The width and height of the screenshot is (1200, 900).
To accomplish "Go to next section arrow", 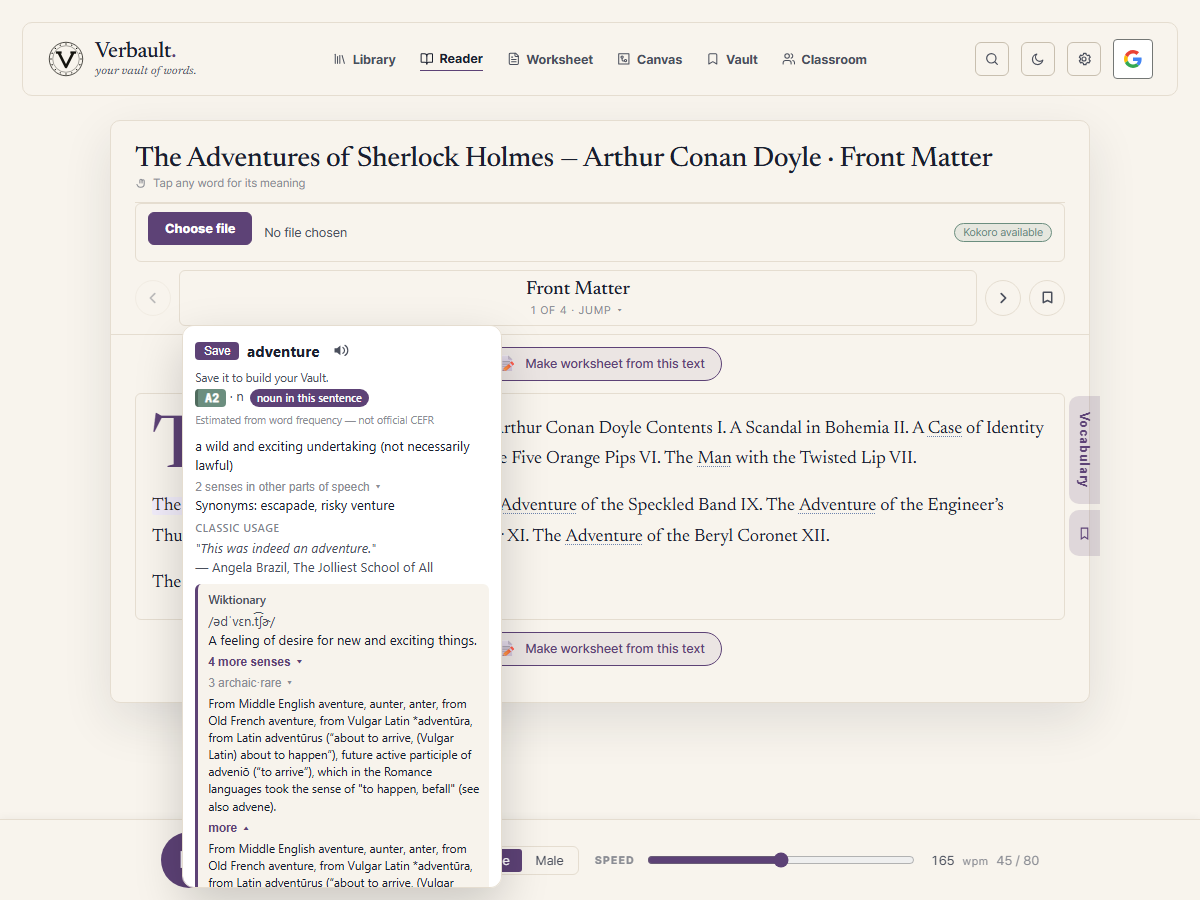I will [1003, 298].
